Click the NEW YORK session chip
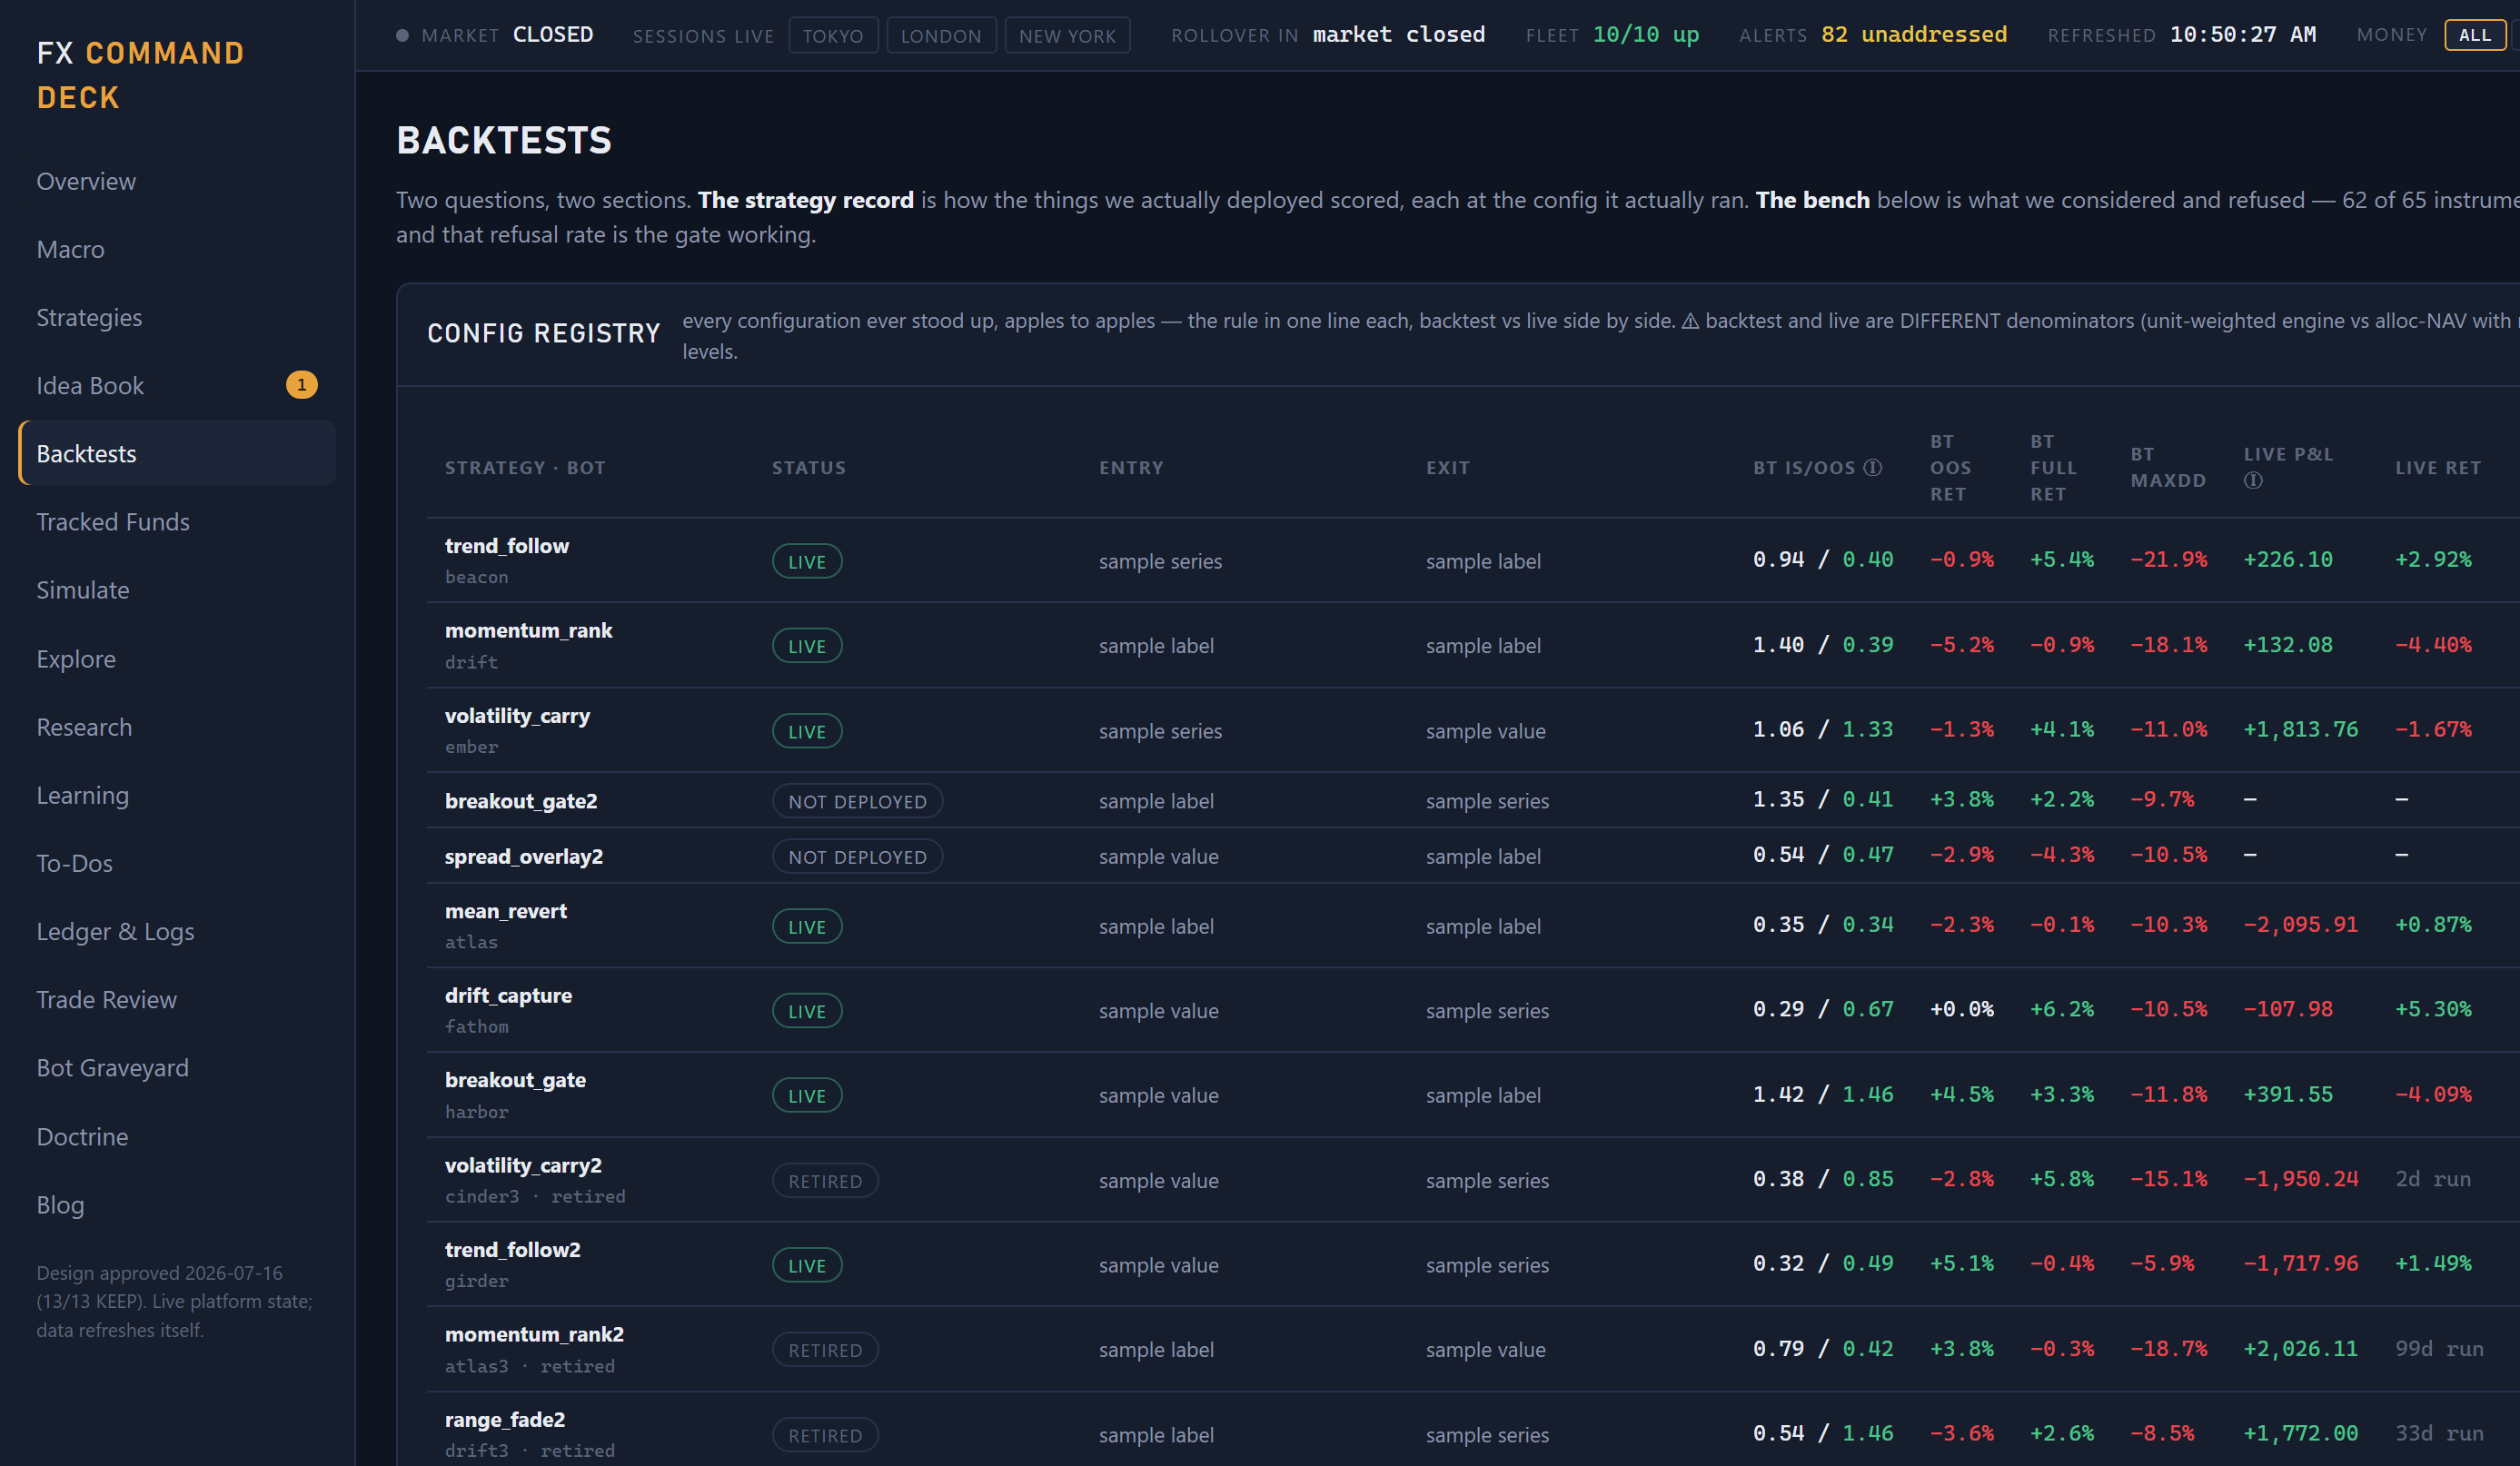The image size is (2520, 1466). 1067,35
